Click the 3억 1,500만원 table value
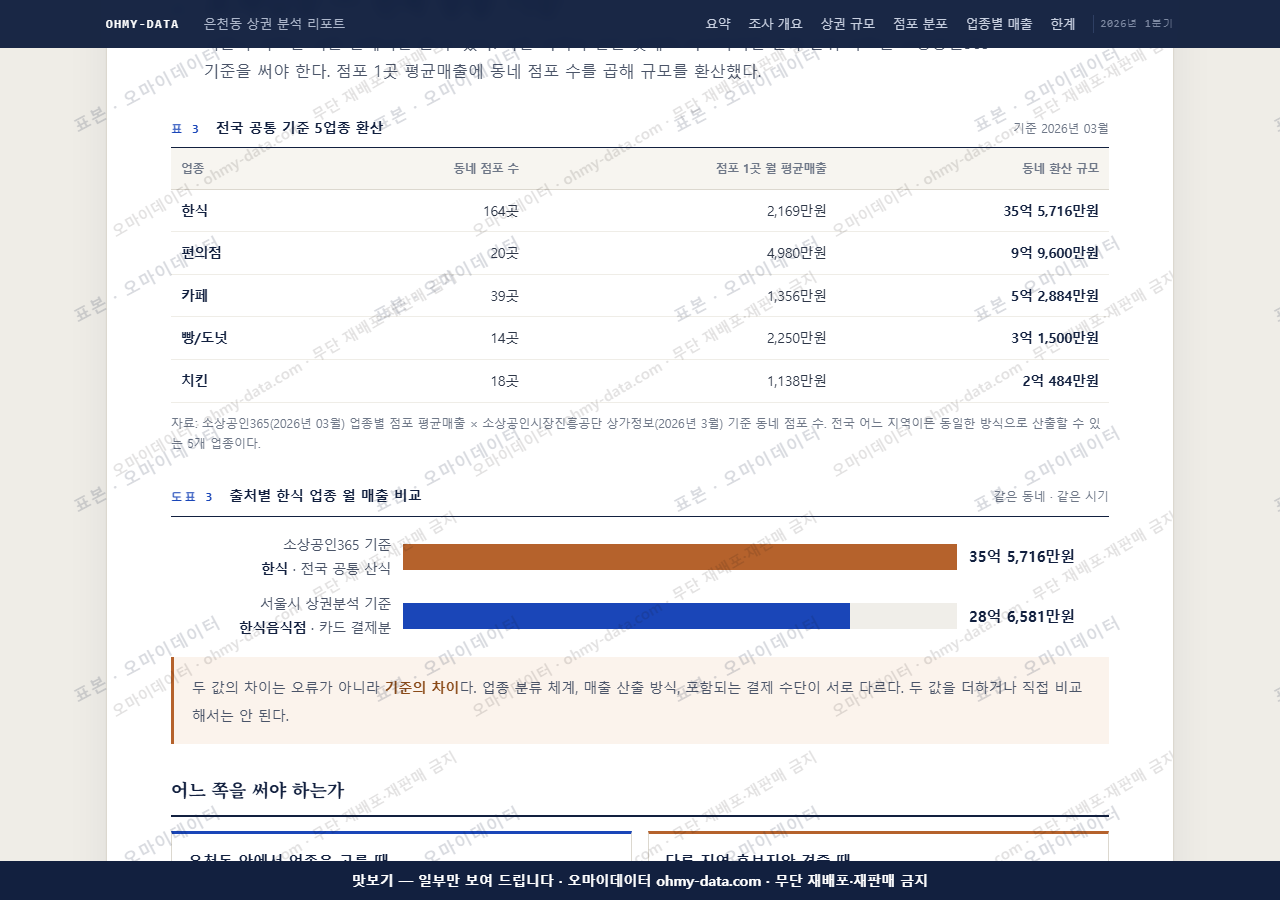The width and height of the screenshot is (1280, 900). click(1055, 338)
